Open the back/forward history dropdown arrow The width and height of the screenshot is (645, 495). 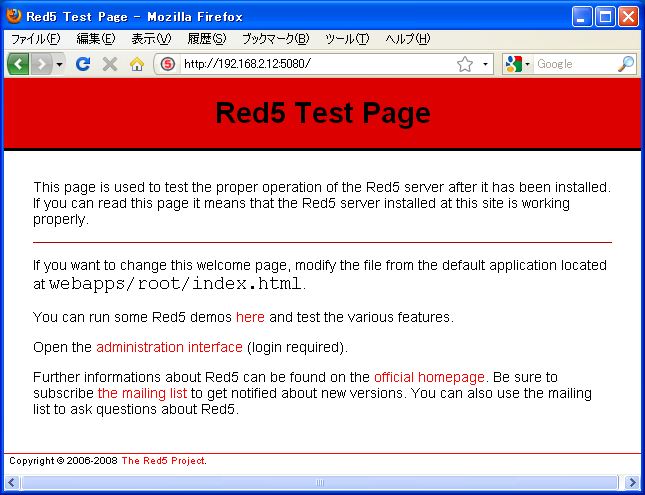click(59, 64)
